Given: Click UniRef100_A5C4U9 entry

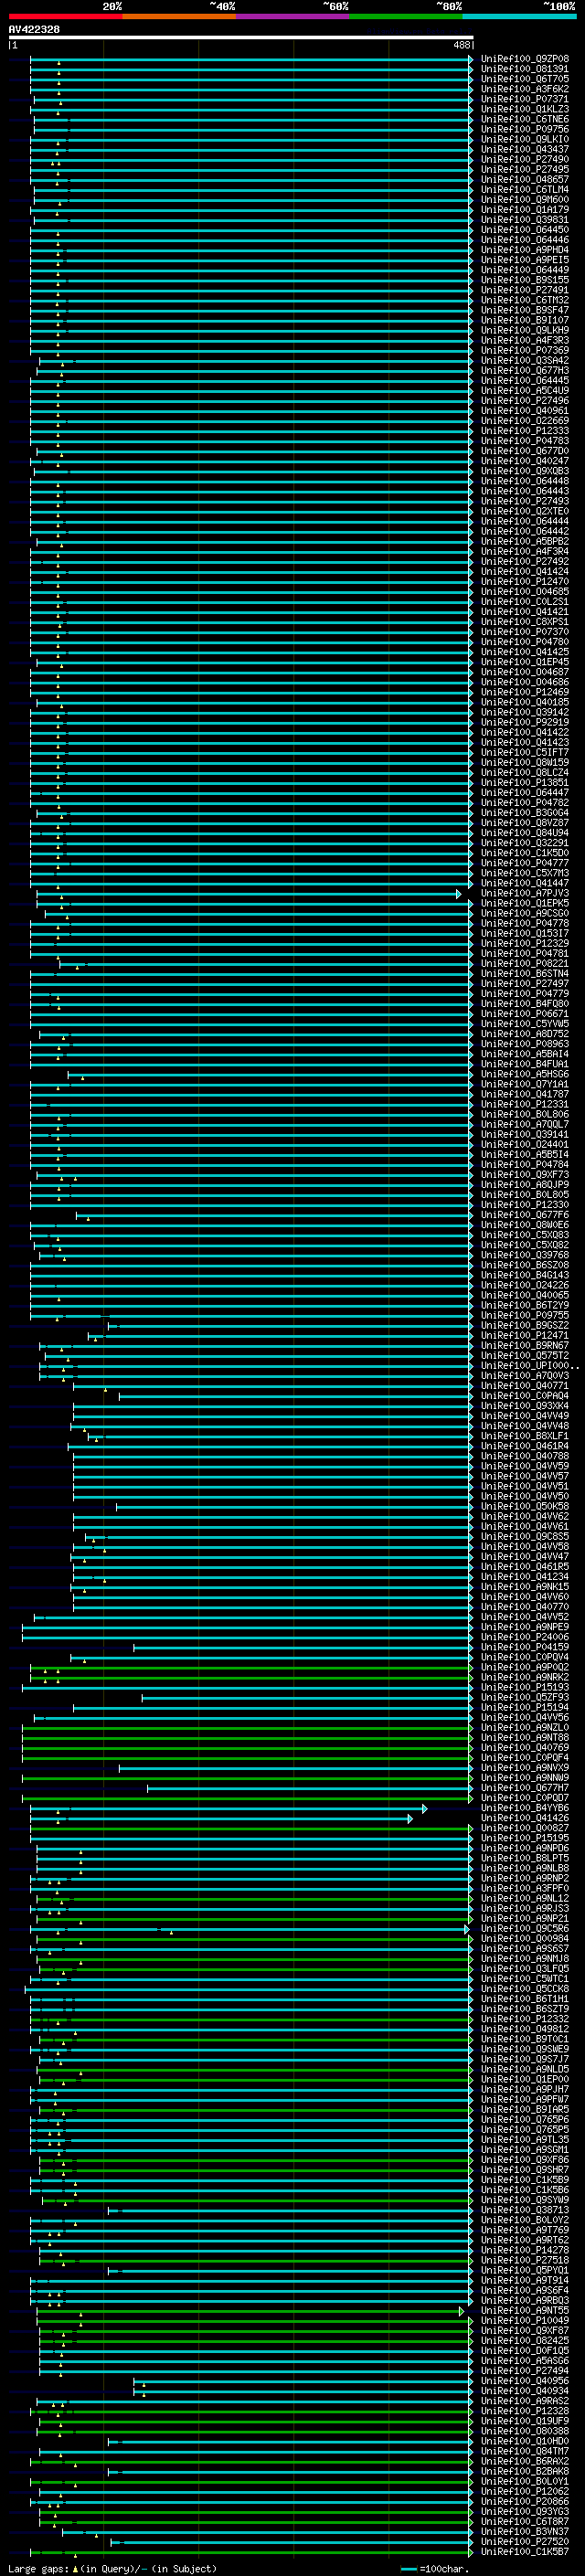Looking at the screenshot, I should 525,390.
